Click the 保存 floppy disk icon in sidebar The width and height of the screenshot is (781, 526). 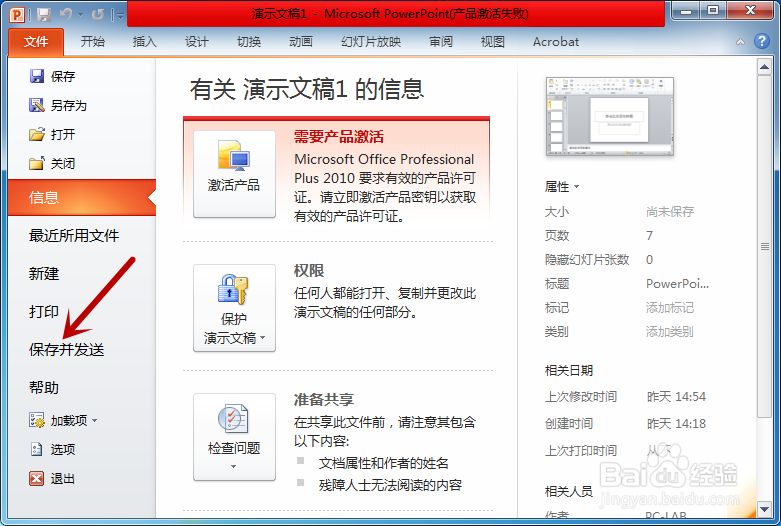(37, 76)
